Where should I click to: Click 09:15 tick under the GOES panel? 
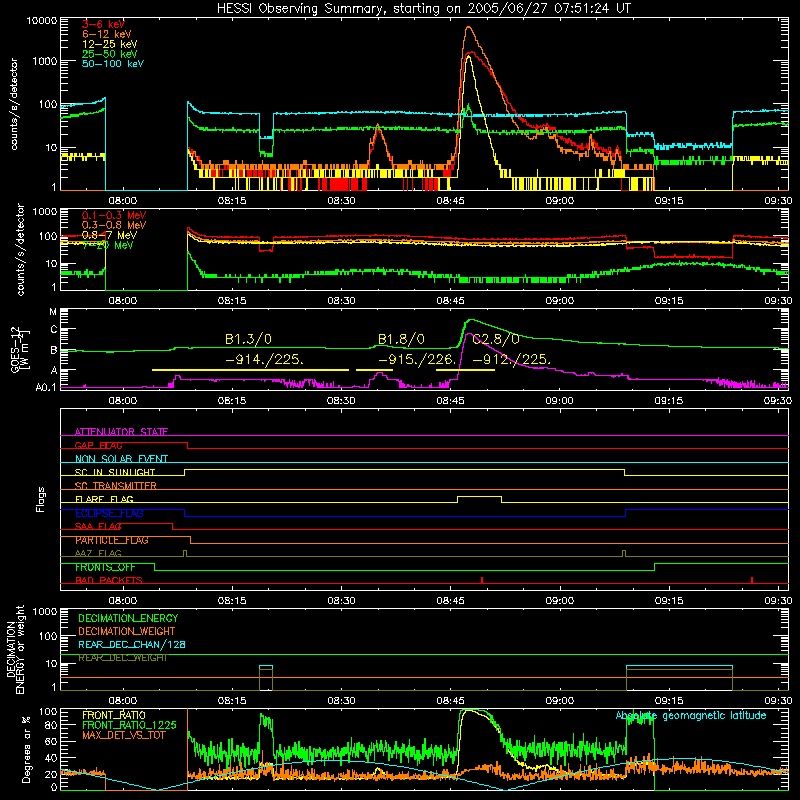pyautogui.click(x=669, y=401)
